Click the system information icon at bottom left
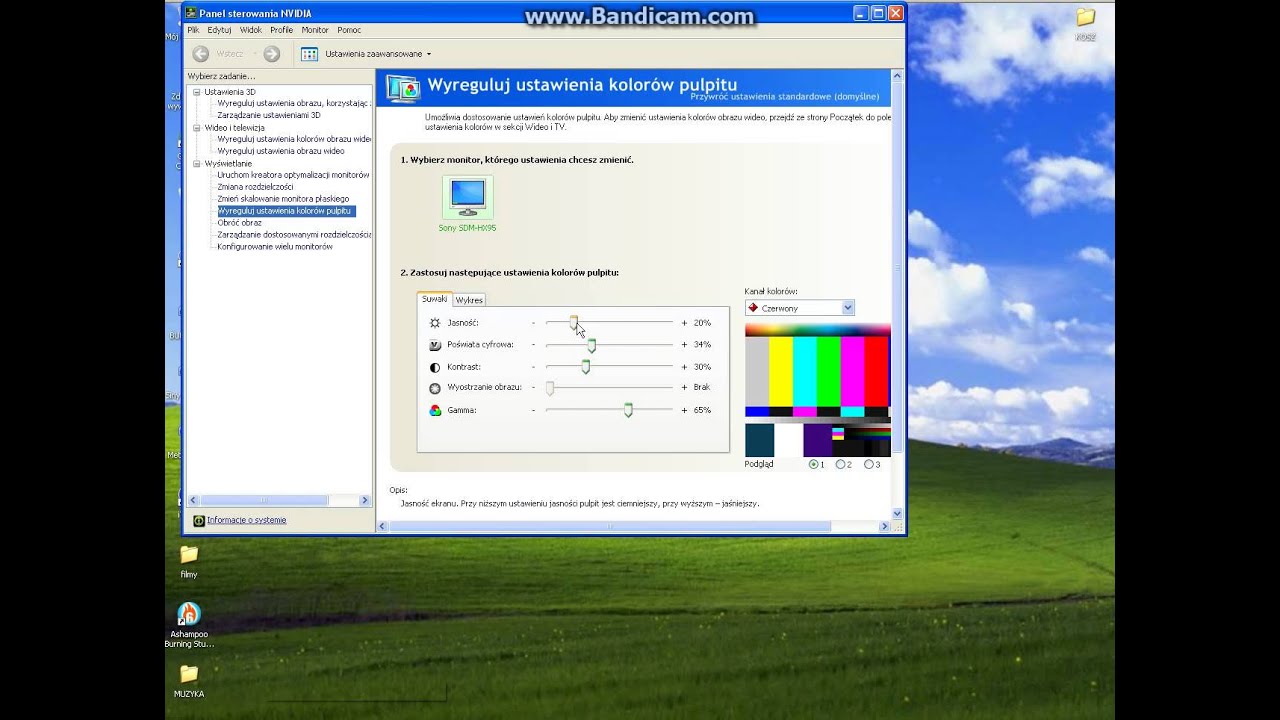The image size is (1280, 720). 199,520
